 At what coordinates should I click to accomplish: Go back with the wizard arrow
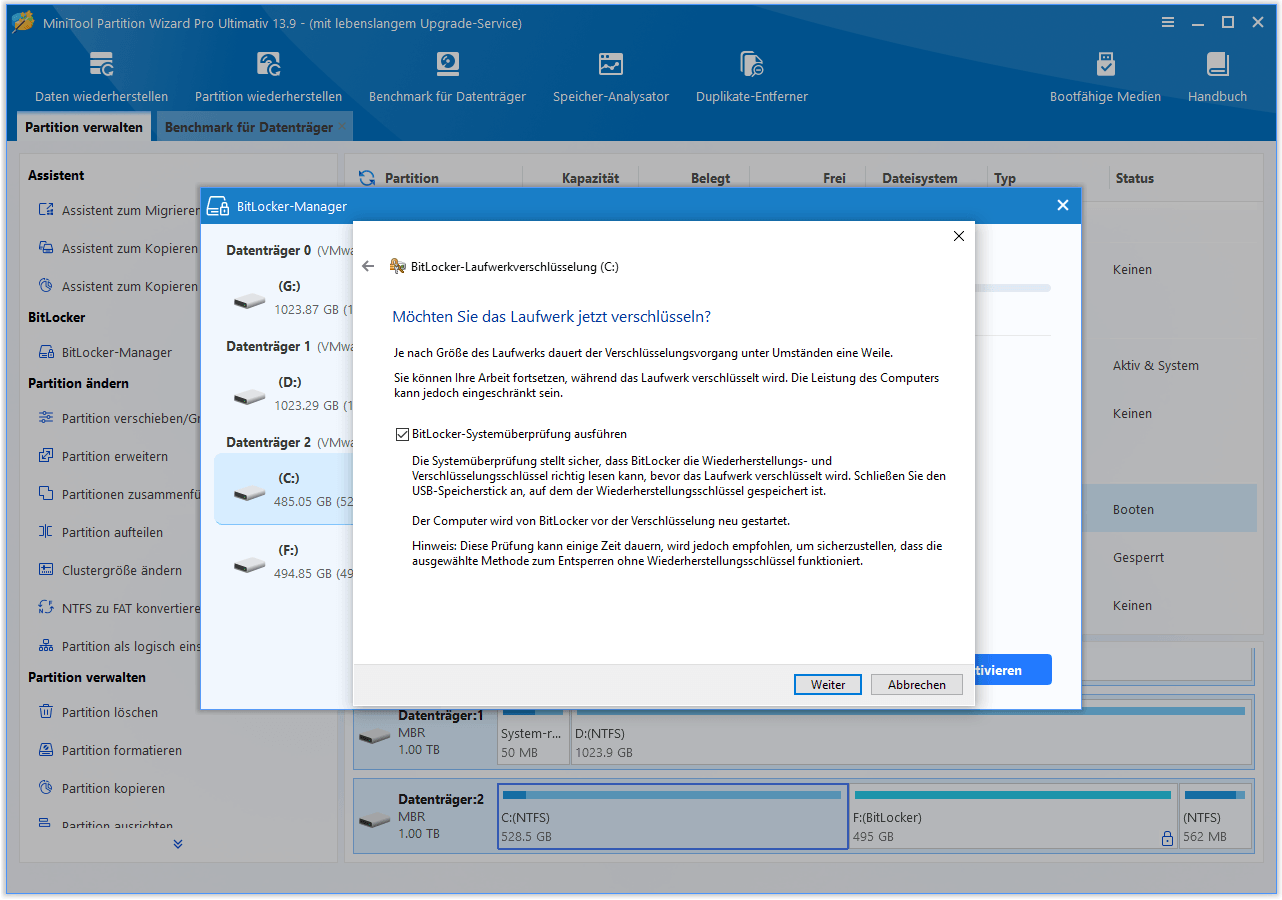[x=368, y=266]
